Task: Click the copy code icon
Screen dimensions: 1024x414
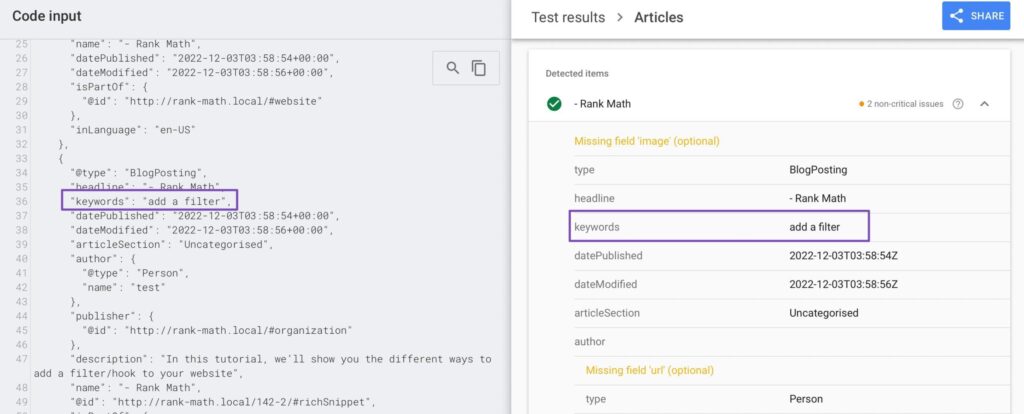Action: 479,68
